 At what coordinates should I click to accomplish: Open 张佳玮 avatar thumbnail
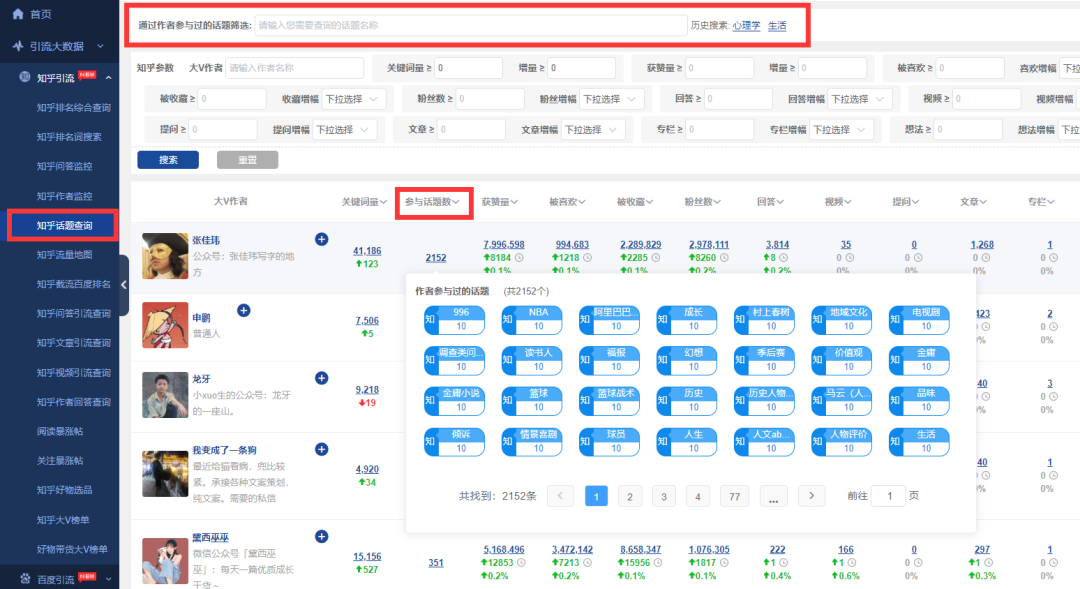click(x=165, y=256)
